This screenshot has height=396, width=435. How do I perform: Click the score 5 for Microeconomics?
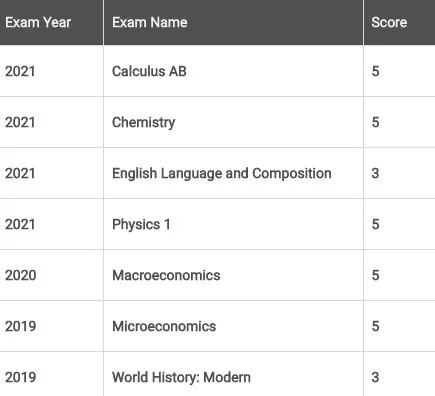click(375, 326)
